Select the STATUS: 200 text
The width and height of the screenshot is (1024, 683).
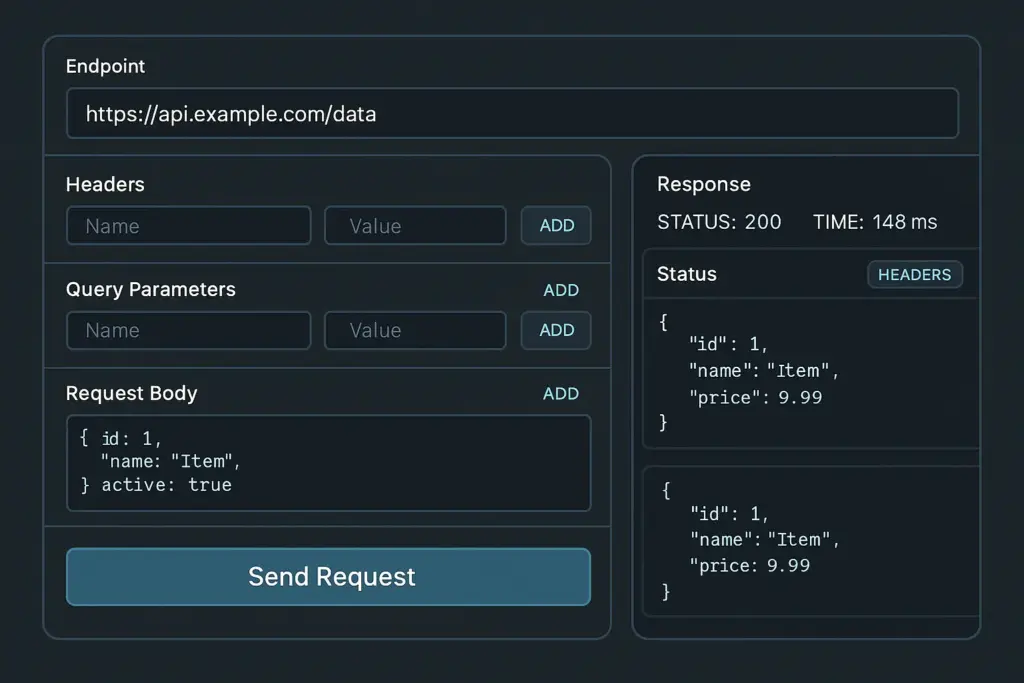pyautogui.click(x=719, y=222)
